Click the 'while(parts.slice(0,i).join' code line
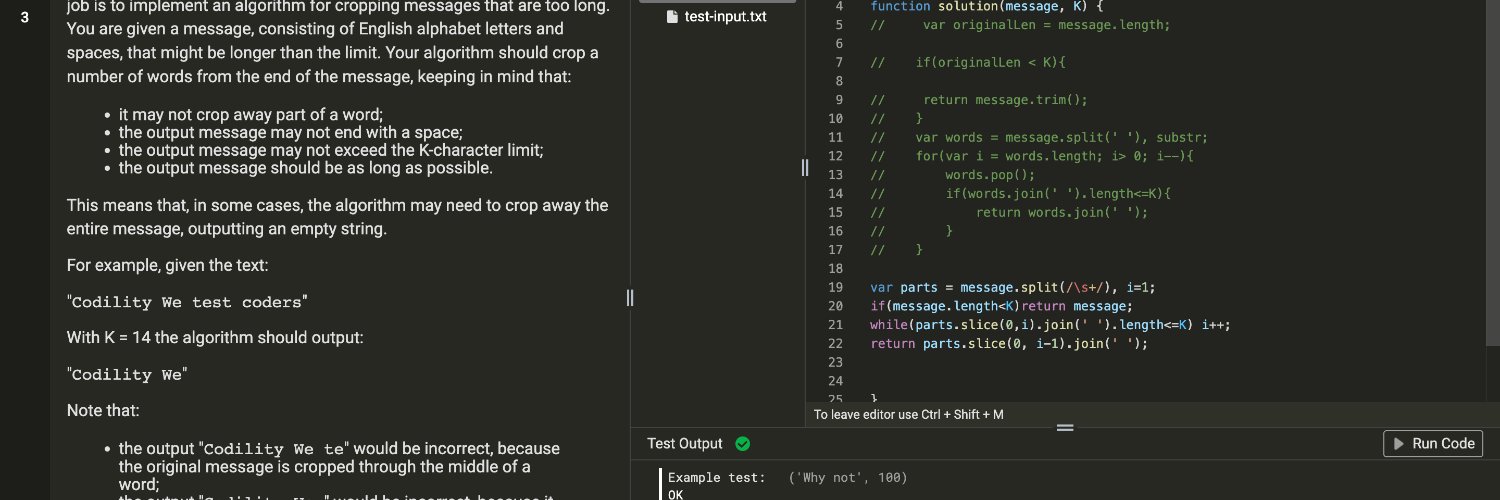This screenshot has width=1500, height=500. tap(1050, 325)
